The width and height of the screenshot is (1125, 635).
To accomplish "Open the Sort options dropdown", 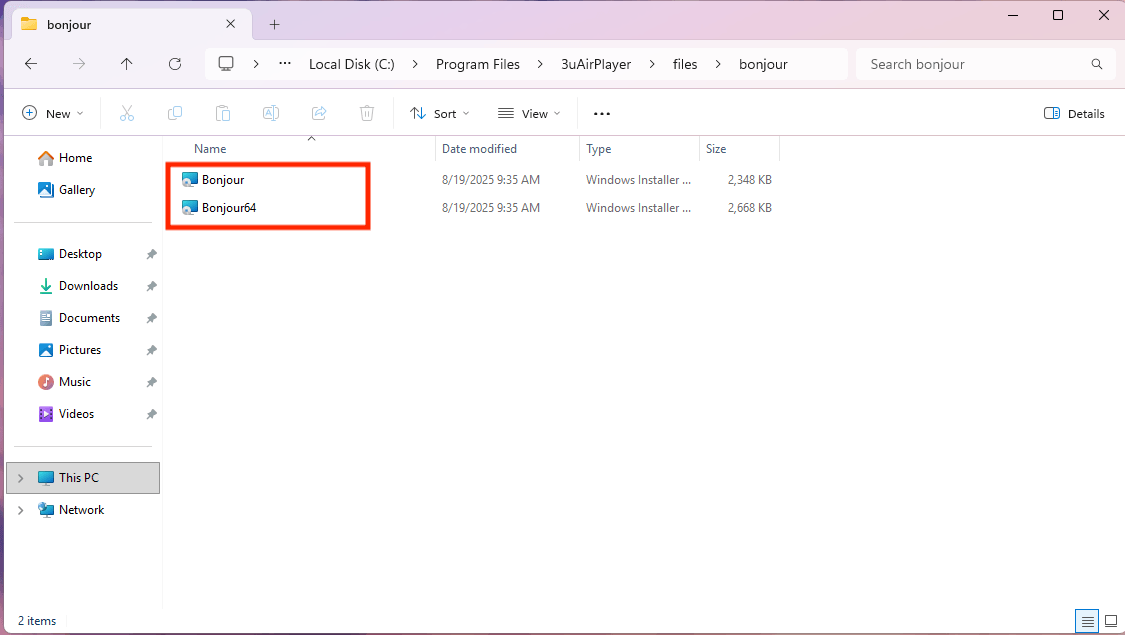I will (x=440, y=113).
